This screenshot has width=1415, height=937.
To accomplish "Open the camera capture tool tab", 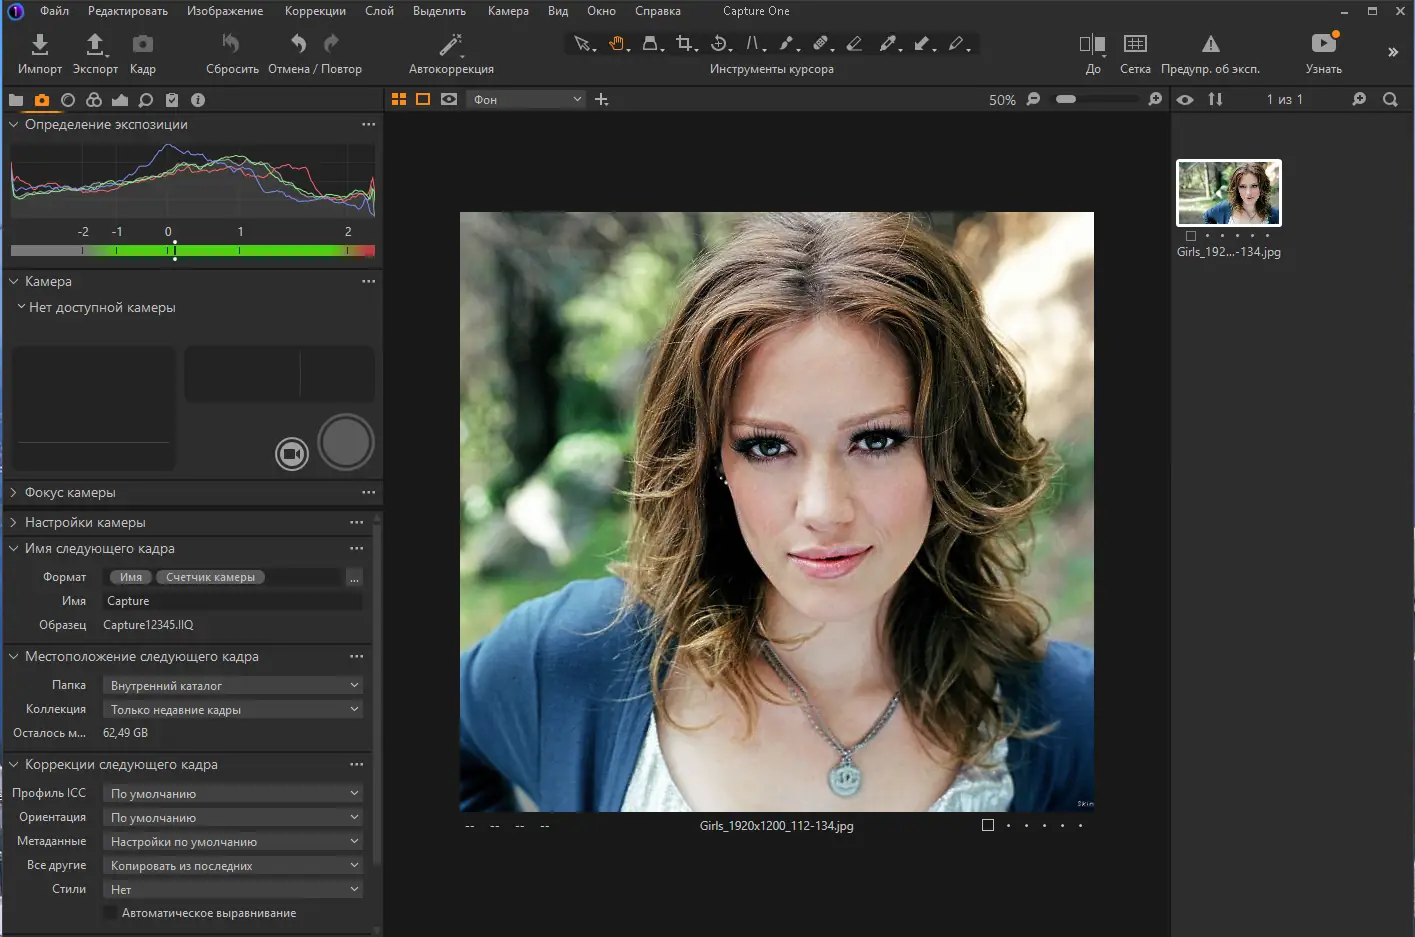I will tap(42, 100).
